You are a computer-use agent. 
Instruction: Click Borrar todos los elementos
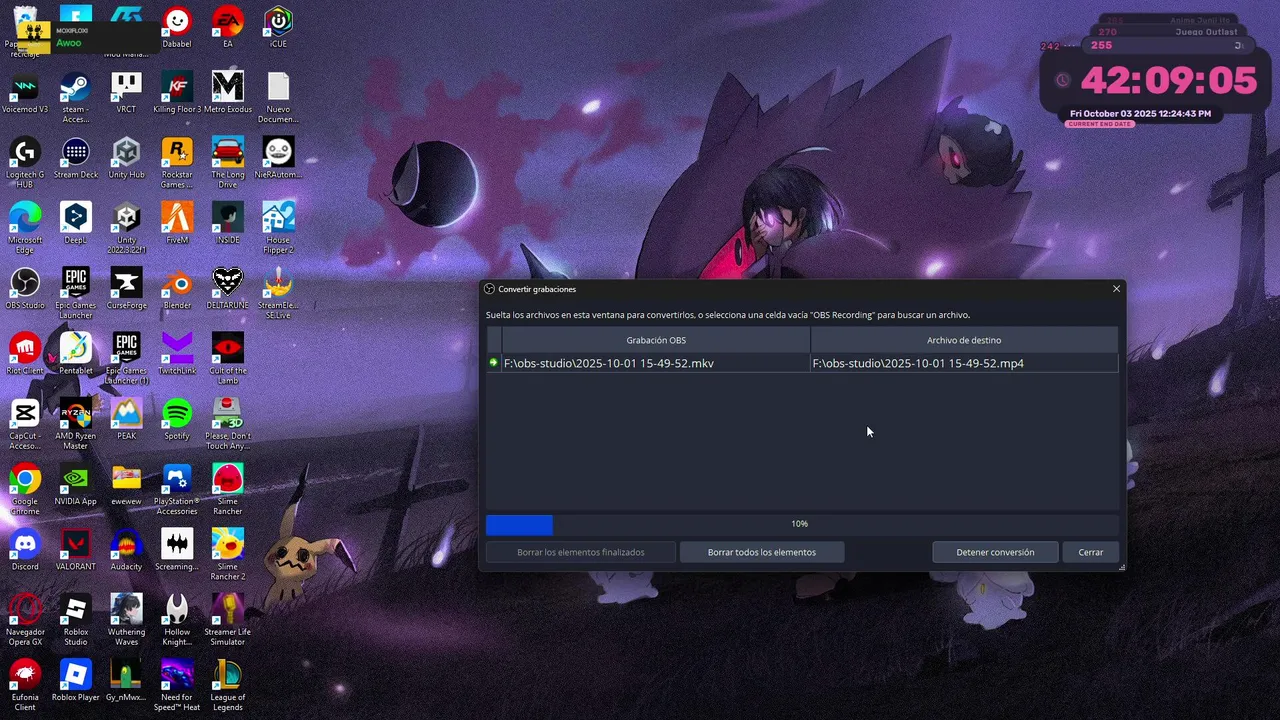pos(762,552)
